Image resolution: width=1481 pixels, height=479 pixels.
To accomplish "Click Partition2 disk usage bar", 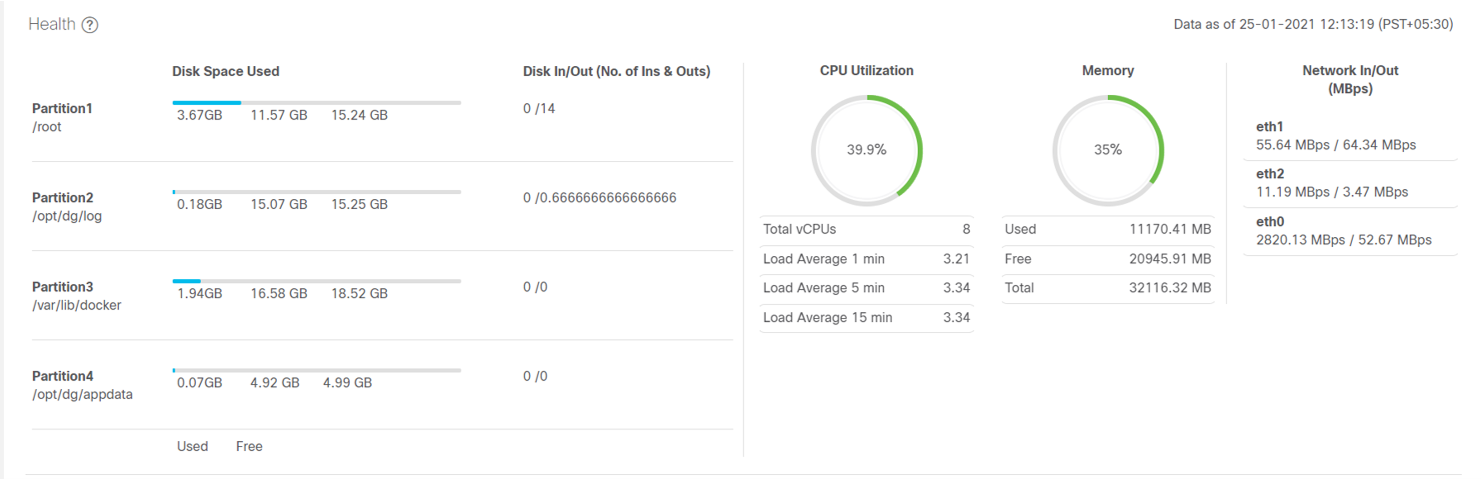I will tap(316, 192).
